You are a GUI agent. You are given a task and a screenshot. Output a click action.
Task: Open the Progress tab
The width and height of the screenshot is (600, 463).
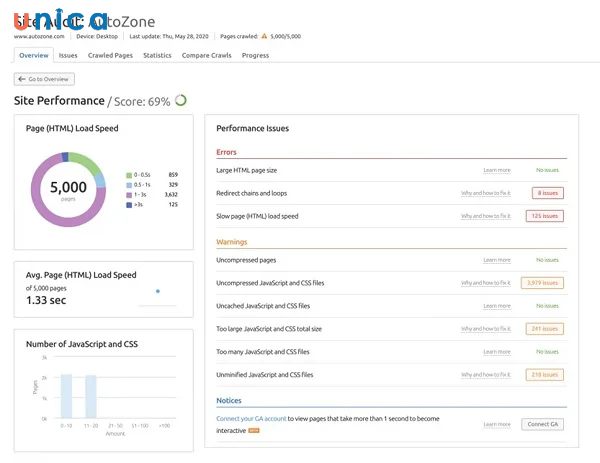(255, 56)
